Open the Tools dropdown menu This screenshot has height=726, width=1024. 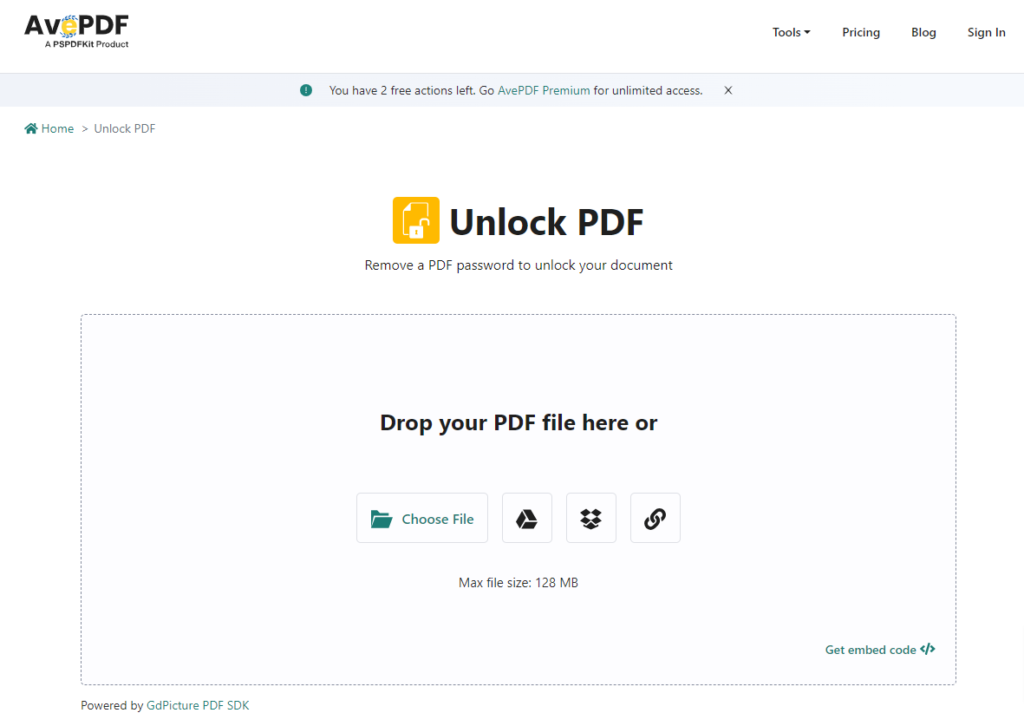tap(790, 31)
